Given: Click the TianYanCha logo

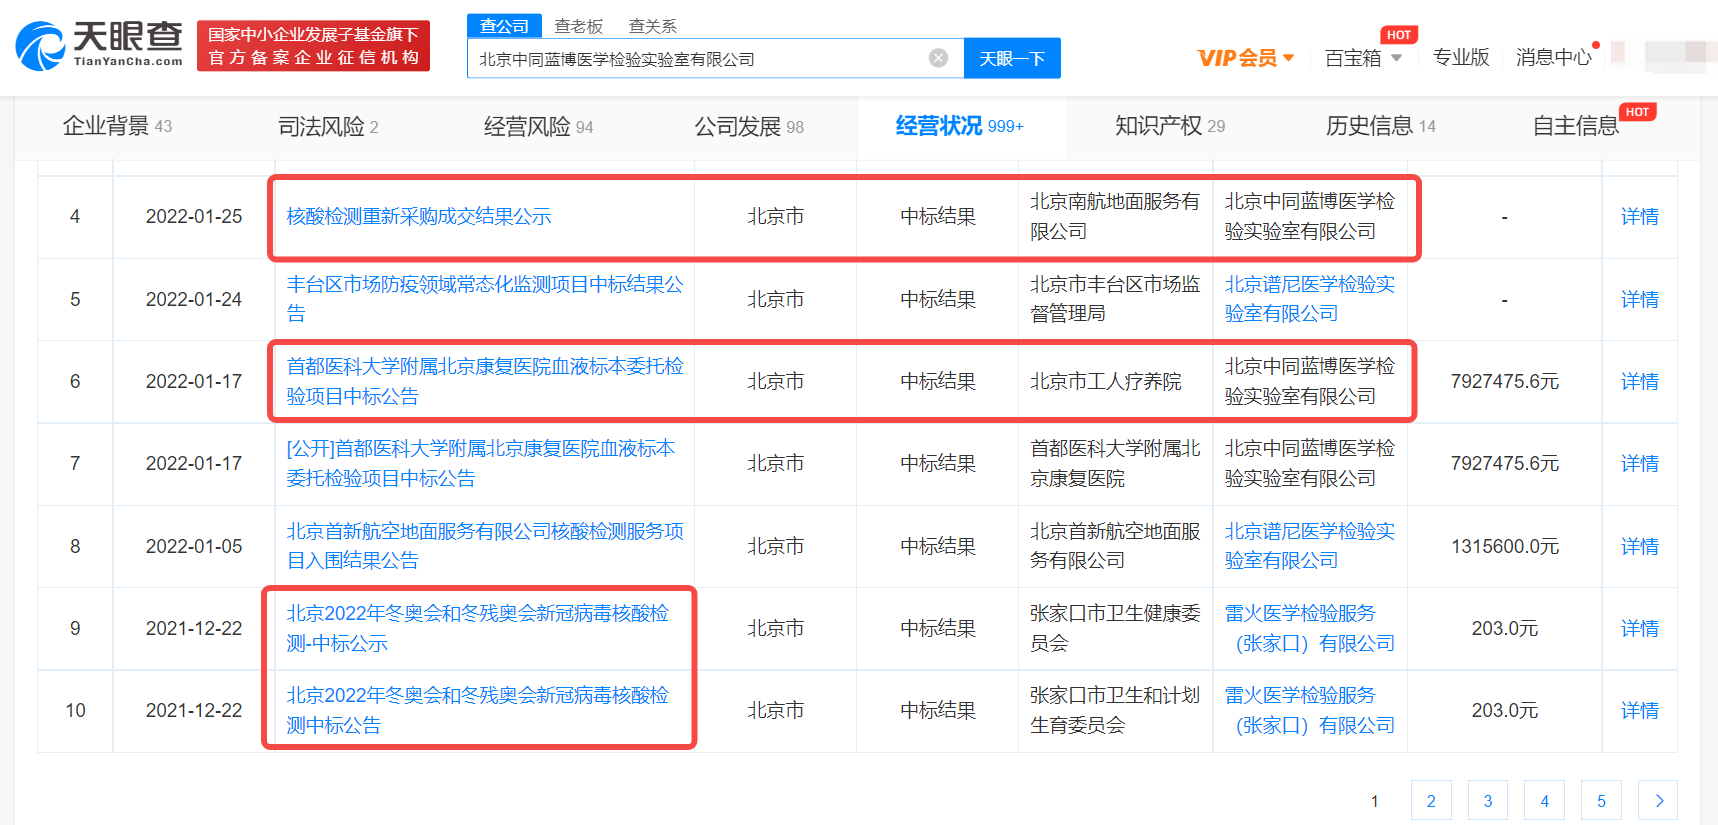Looking at the screenshot, I should pos(99,45).
